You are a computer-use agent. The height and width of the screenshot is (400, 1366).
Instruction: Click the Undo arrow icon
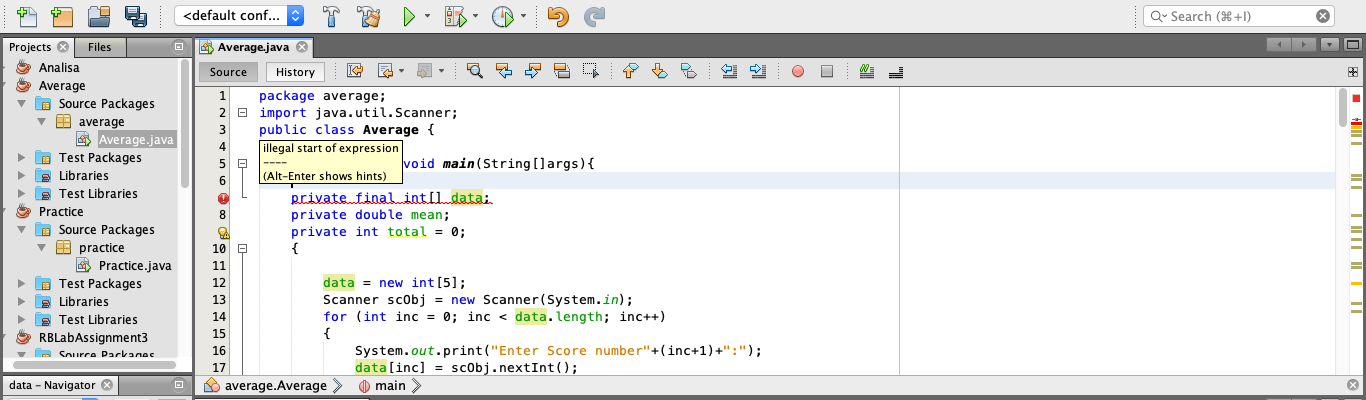click(x=558, y=16)
